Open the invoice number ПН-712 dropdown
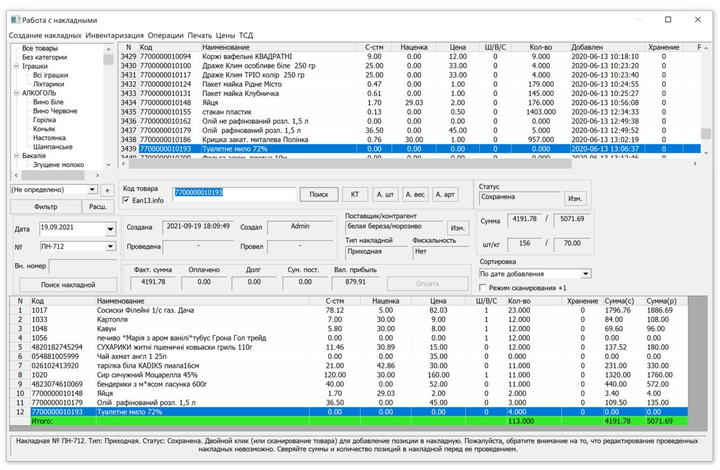This screenshot has width=720, height=470. [x=110, y=246]
